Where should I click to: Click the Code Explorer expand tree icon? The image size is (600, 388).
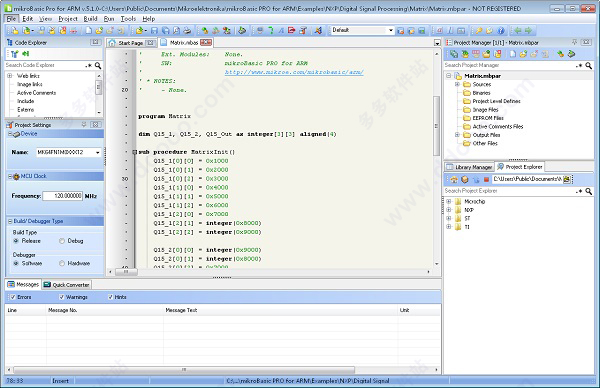(15, 54)
